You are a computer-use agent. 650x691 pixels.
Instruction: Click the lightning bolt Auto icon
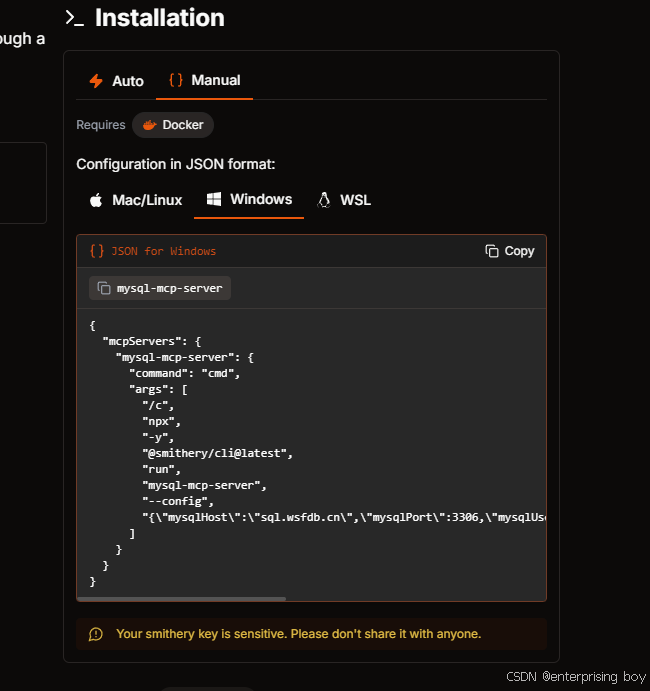pyautogui.click(x=96, y=81)
